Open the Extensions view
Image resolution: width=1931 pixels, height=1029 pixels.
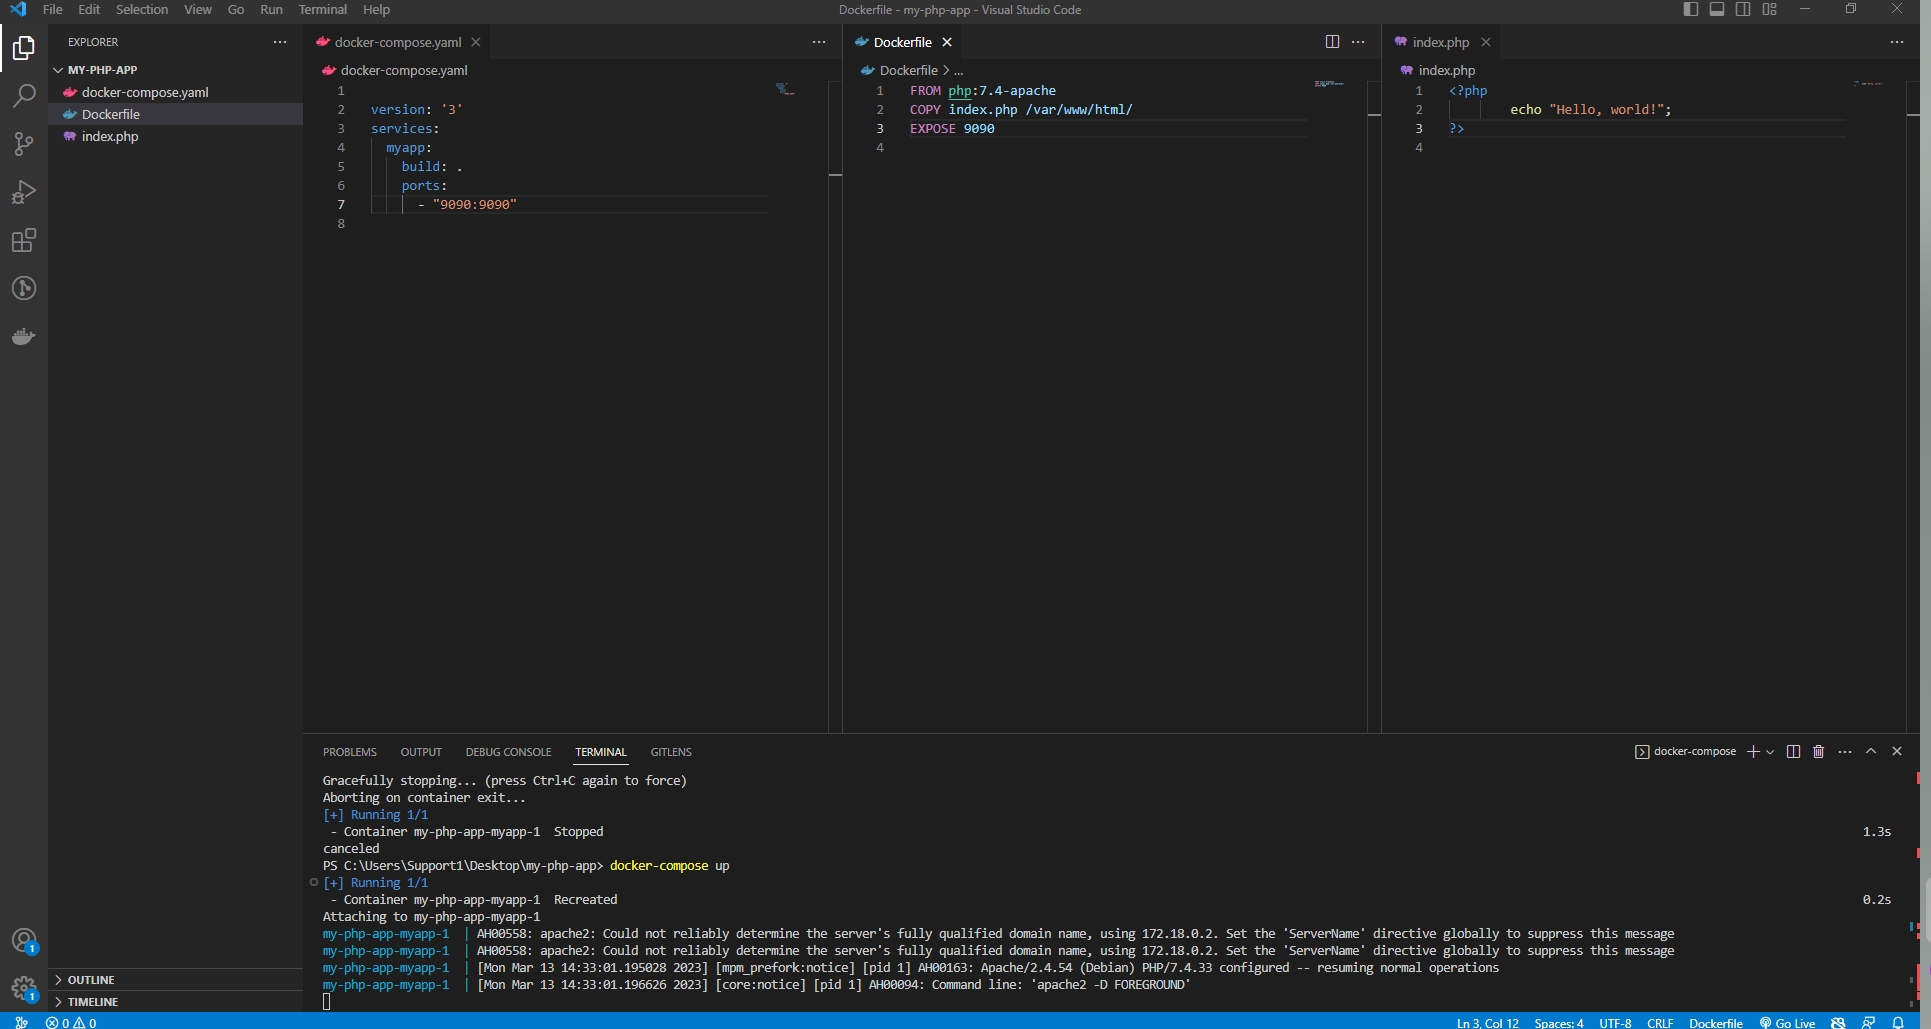click(24, 240)
